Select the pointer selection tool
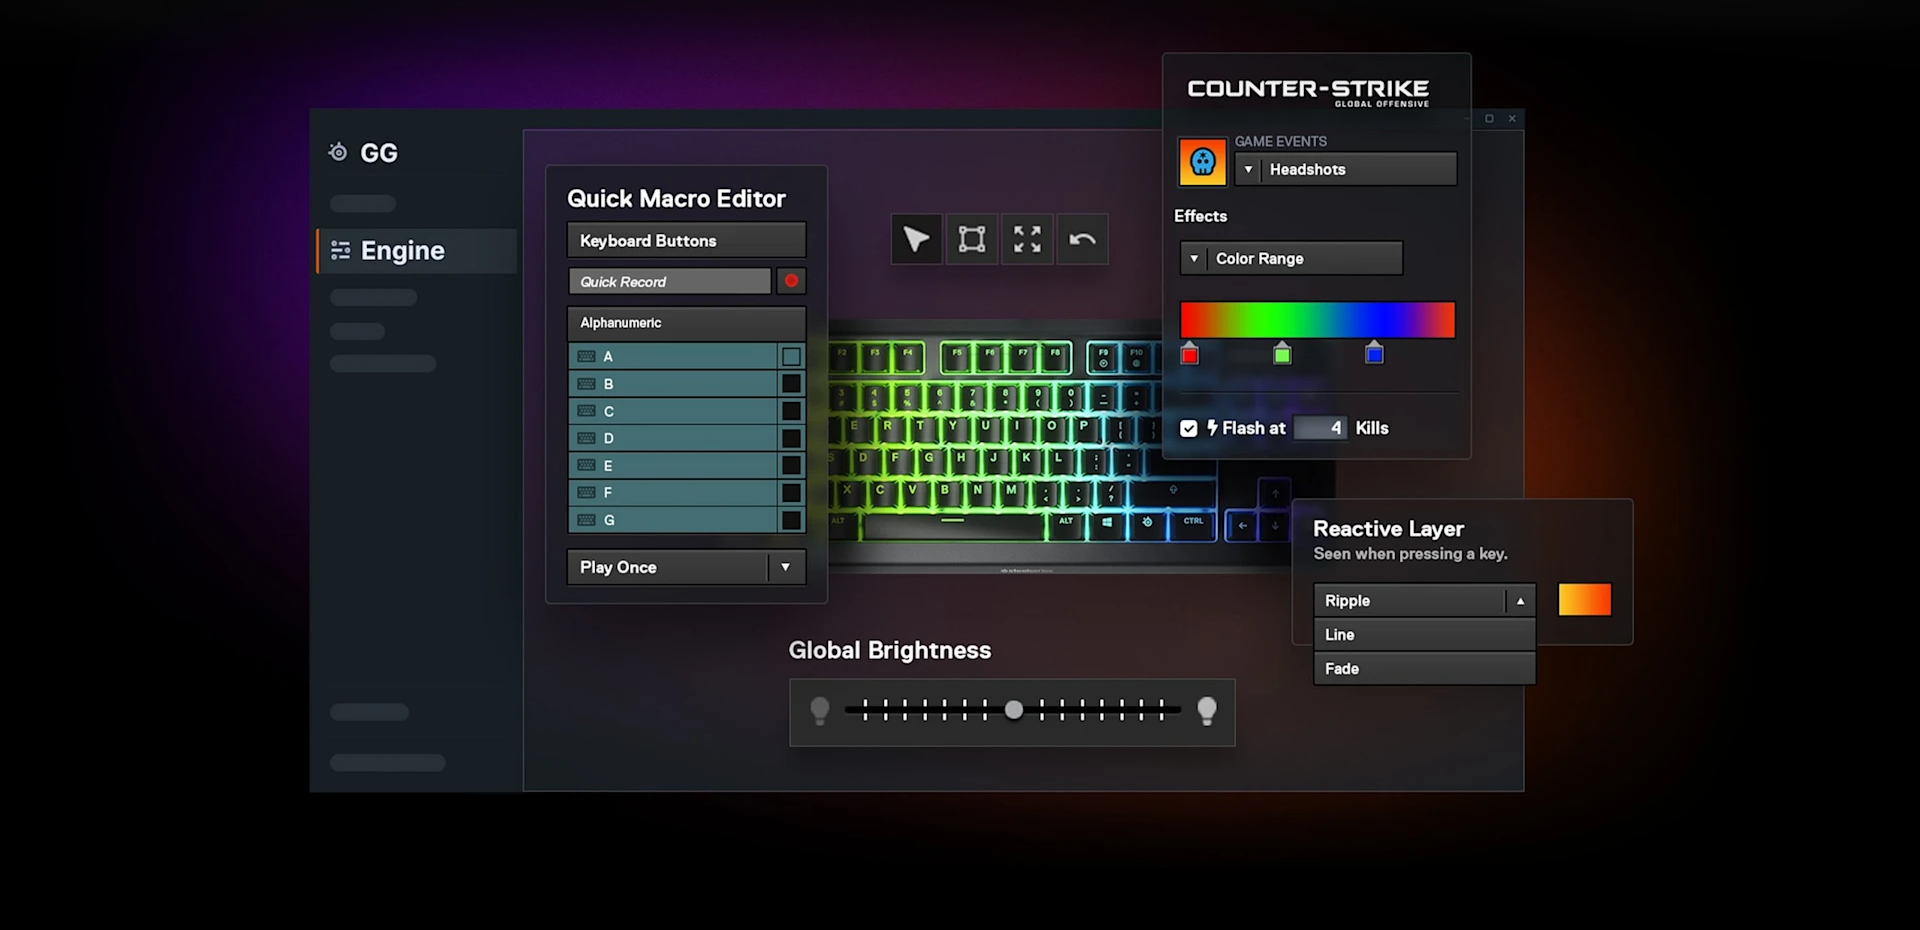Viewport: 1920px width, 930px height. [x=915, y=239]
